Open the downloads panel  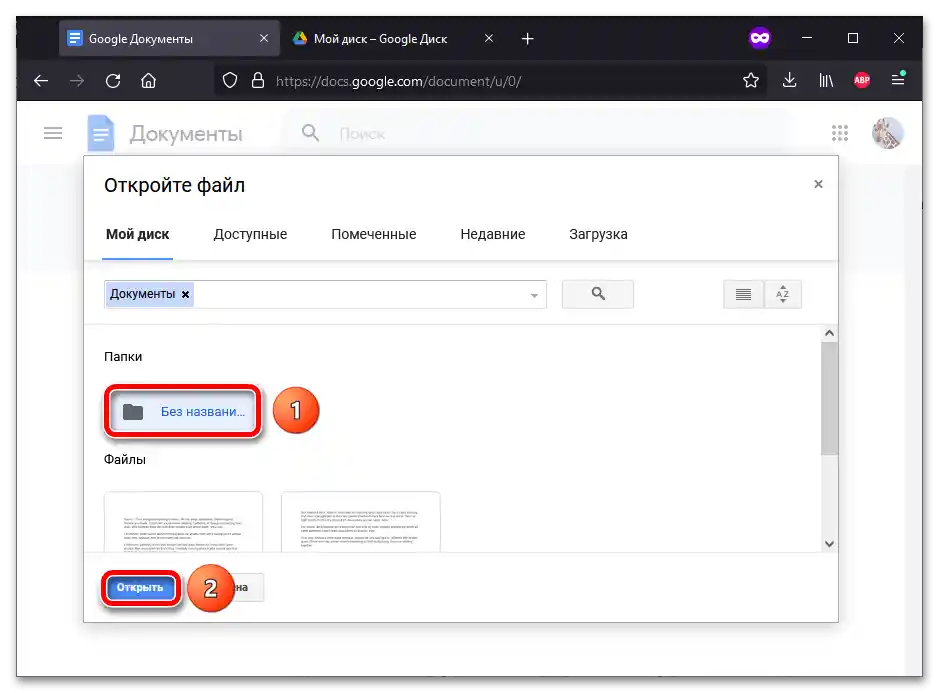click(789, 80)
